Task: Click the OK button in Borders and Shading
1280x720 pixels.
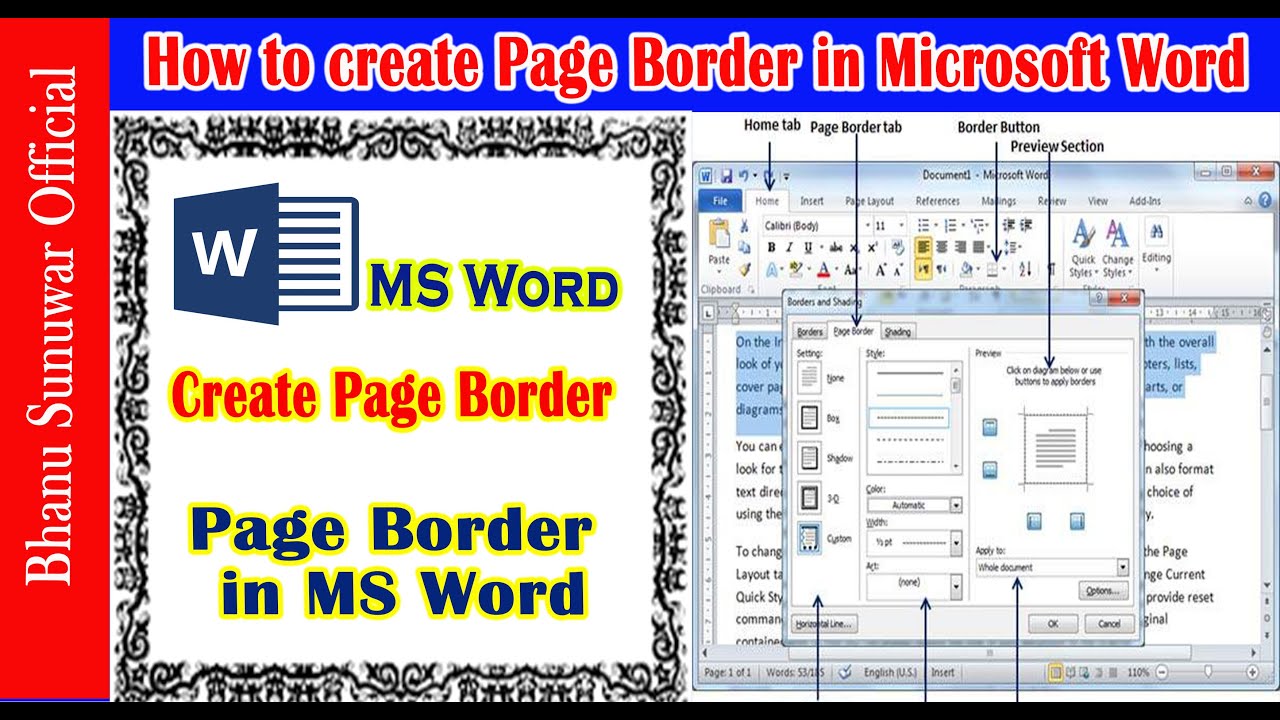Action: 1053,623
